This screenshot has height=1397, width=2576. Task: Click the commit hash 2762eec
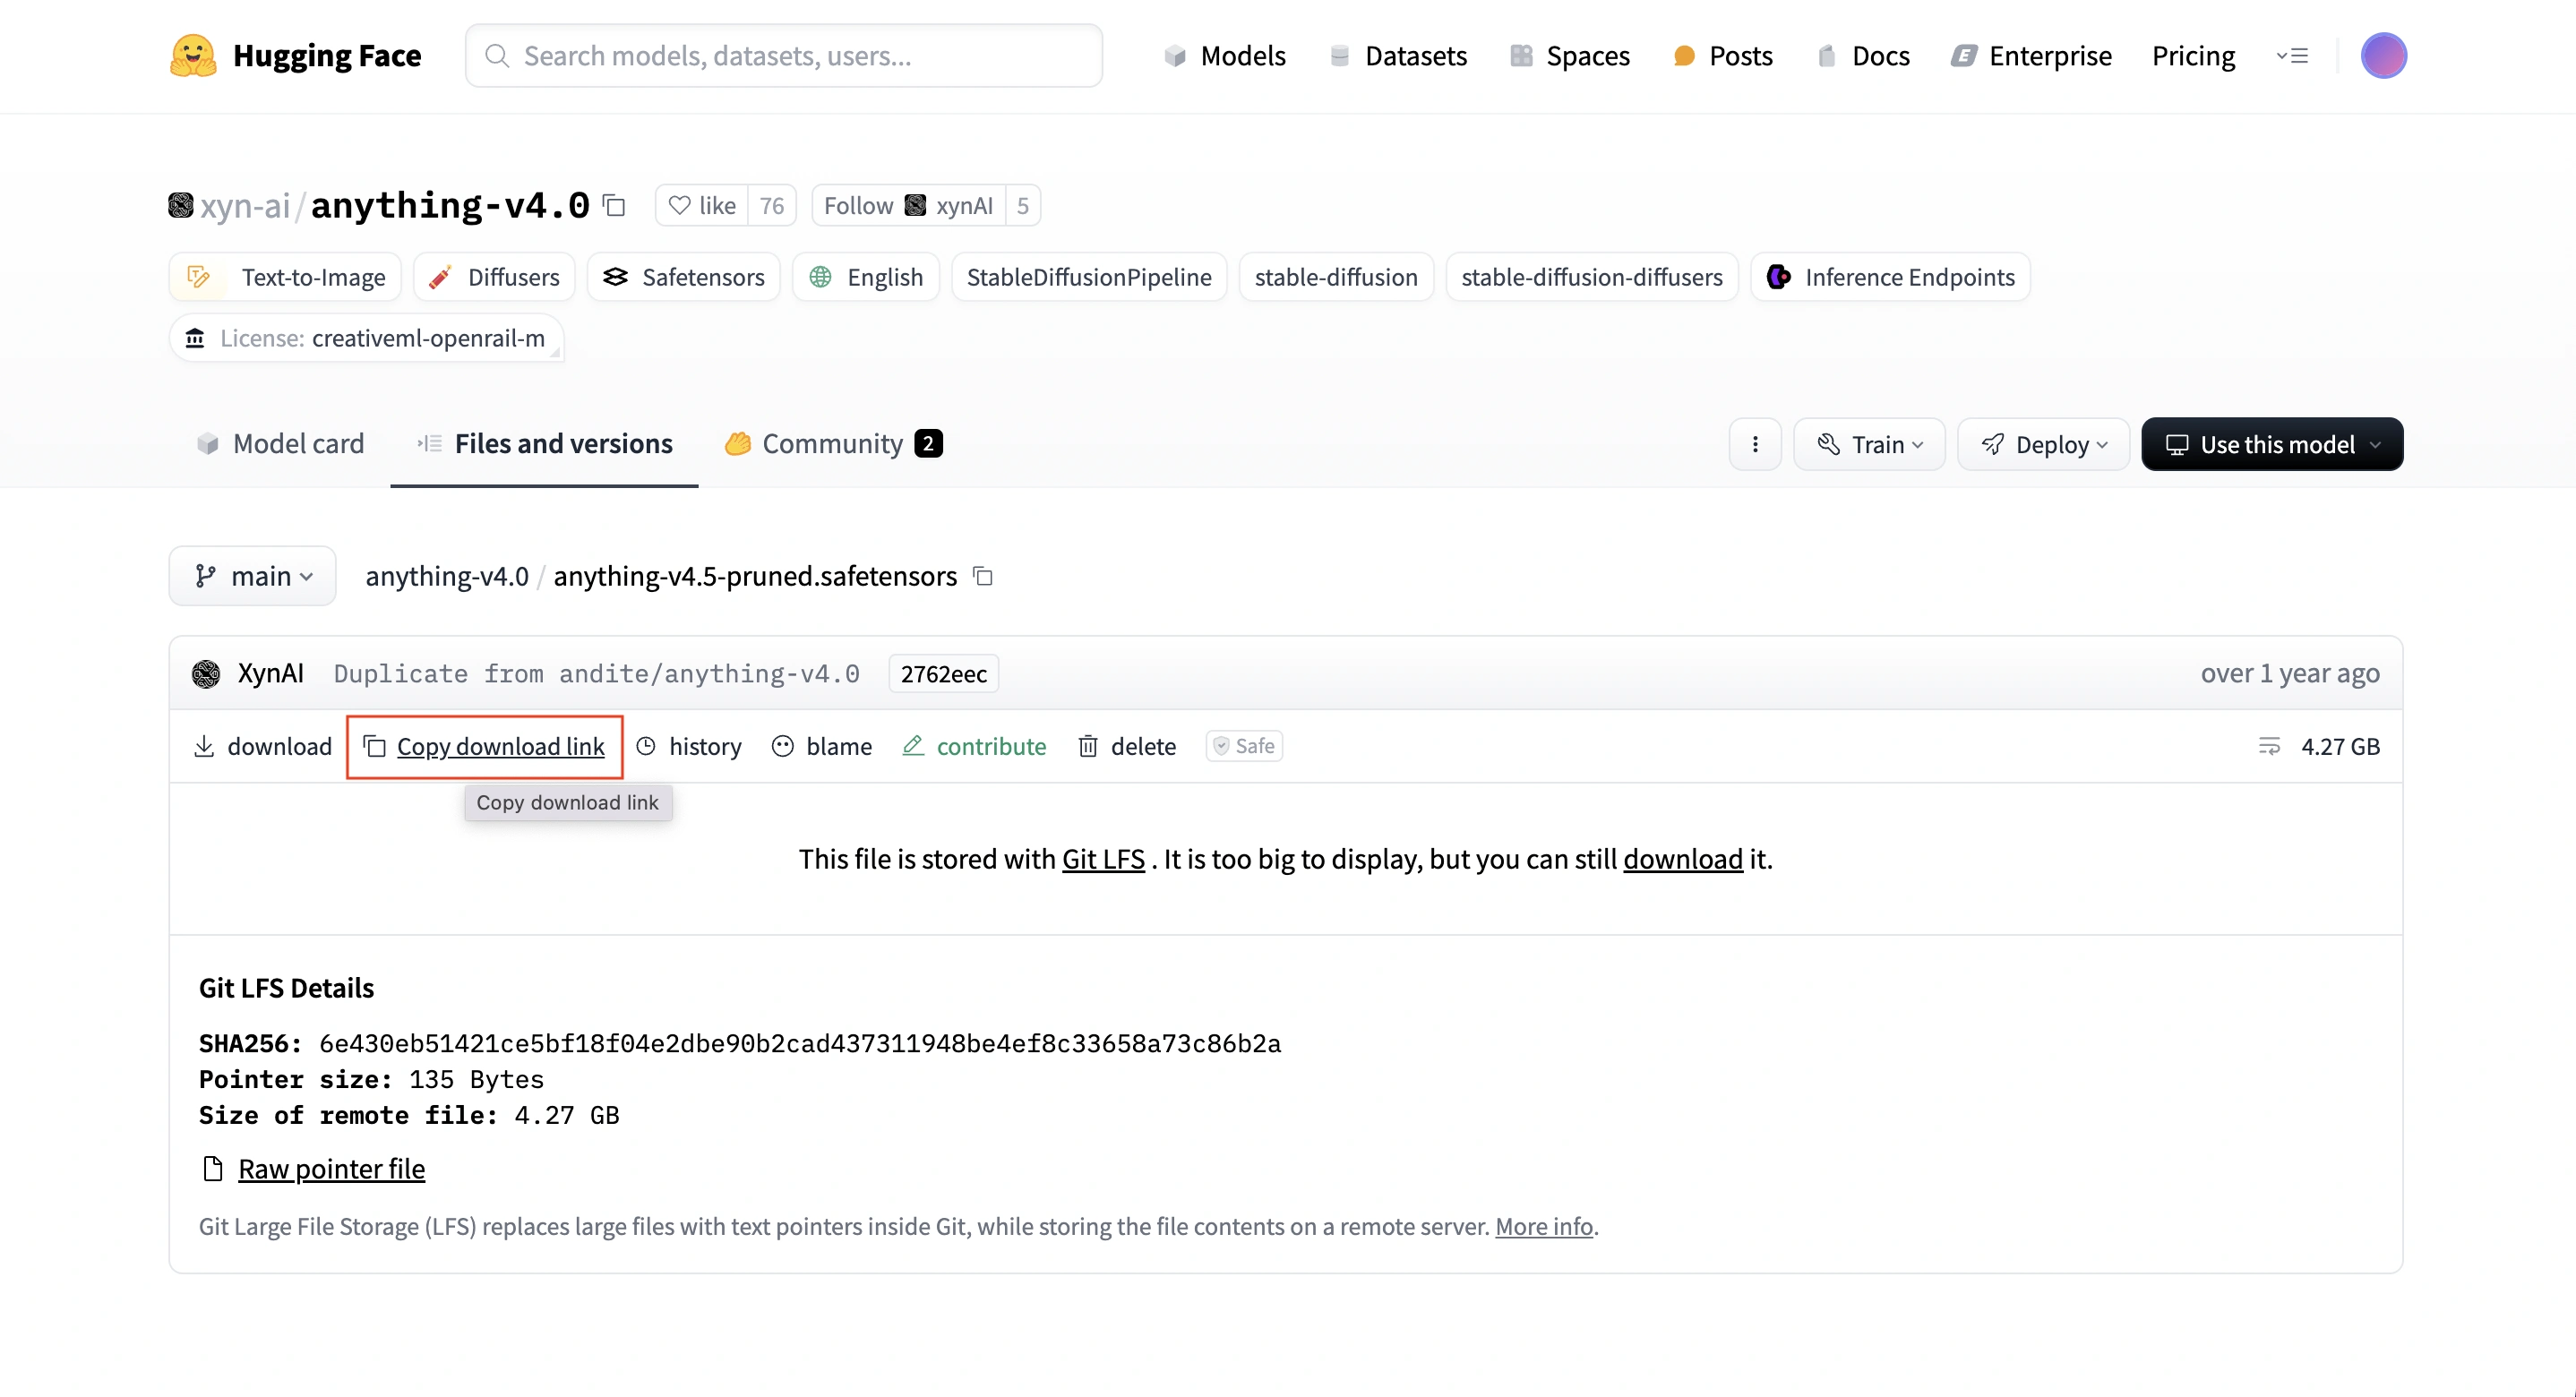click(x=943, y=674)
